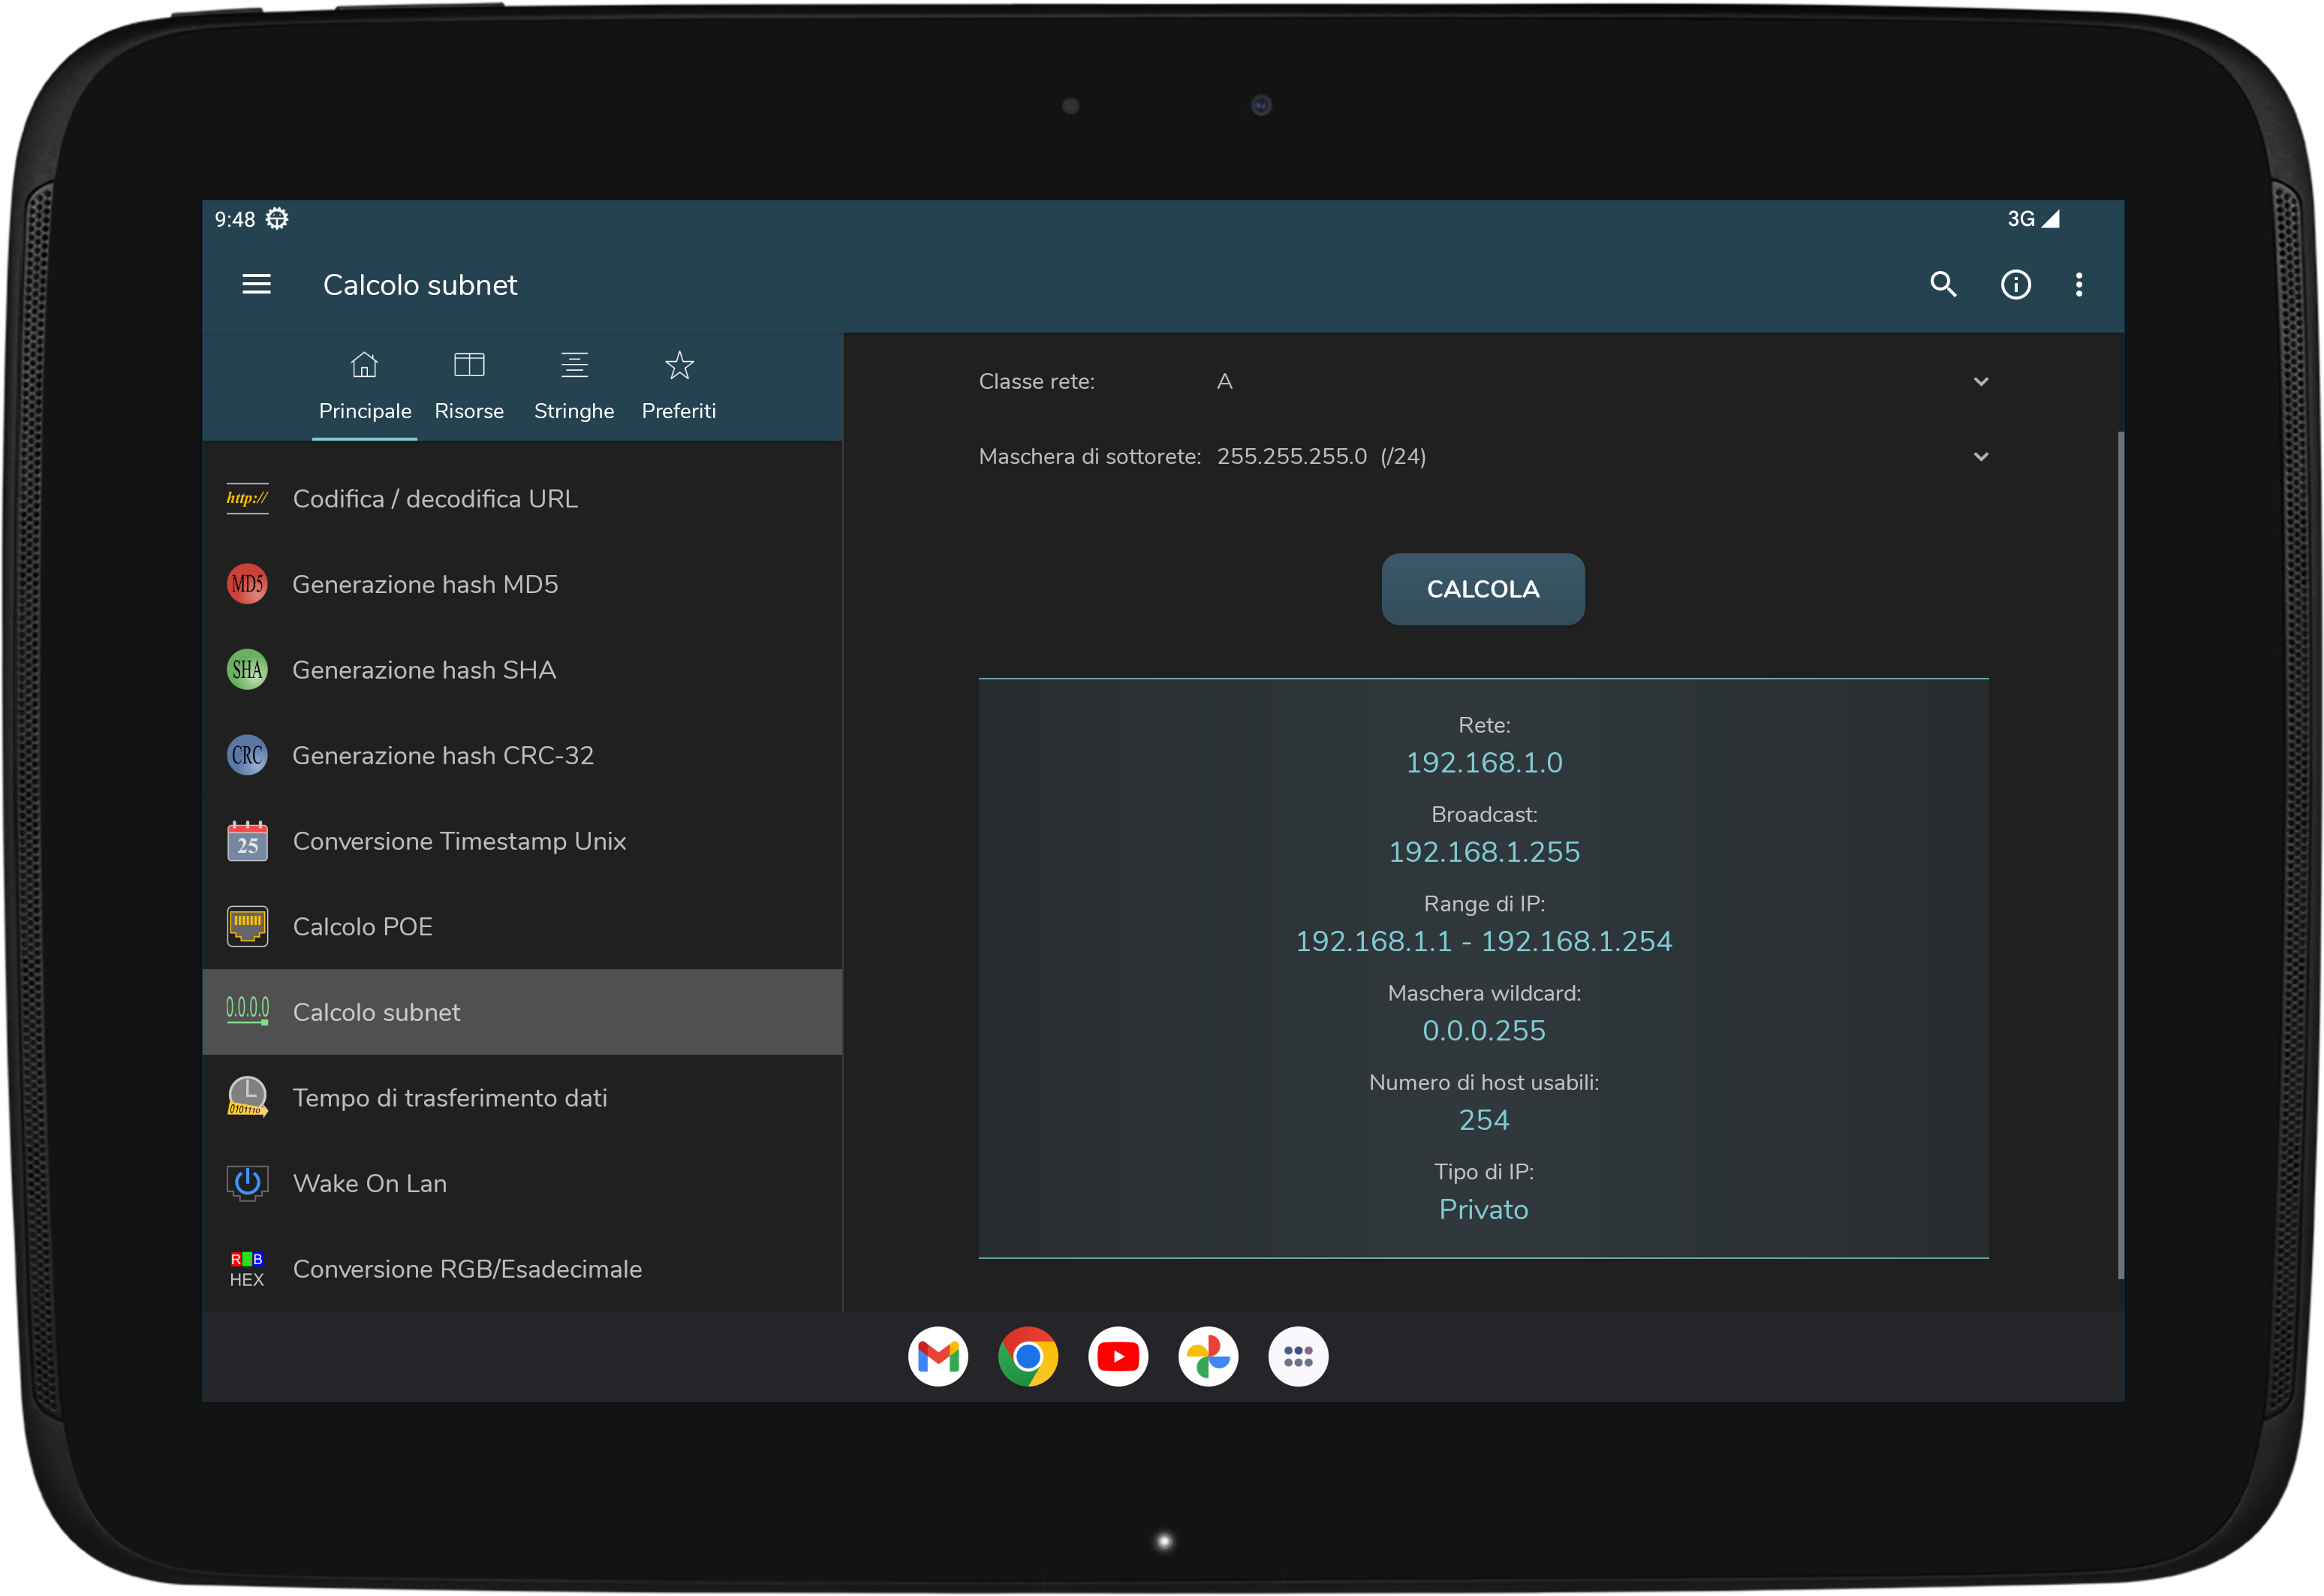Select the 255.255.255.0 (/24) mask value
Image resolution: width=2324 pixels, height=1596 pixels.
point(1321,457)
